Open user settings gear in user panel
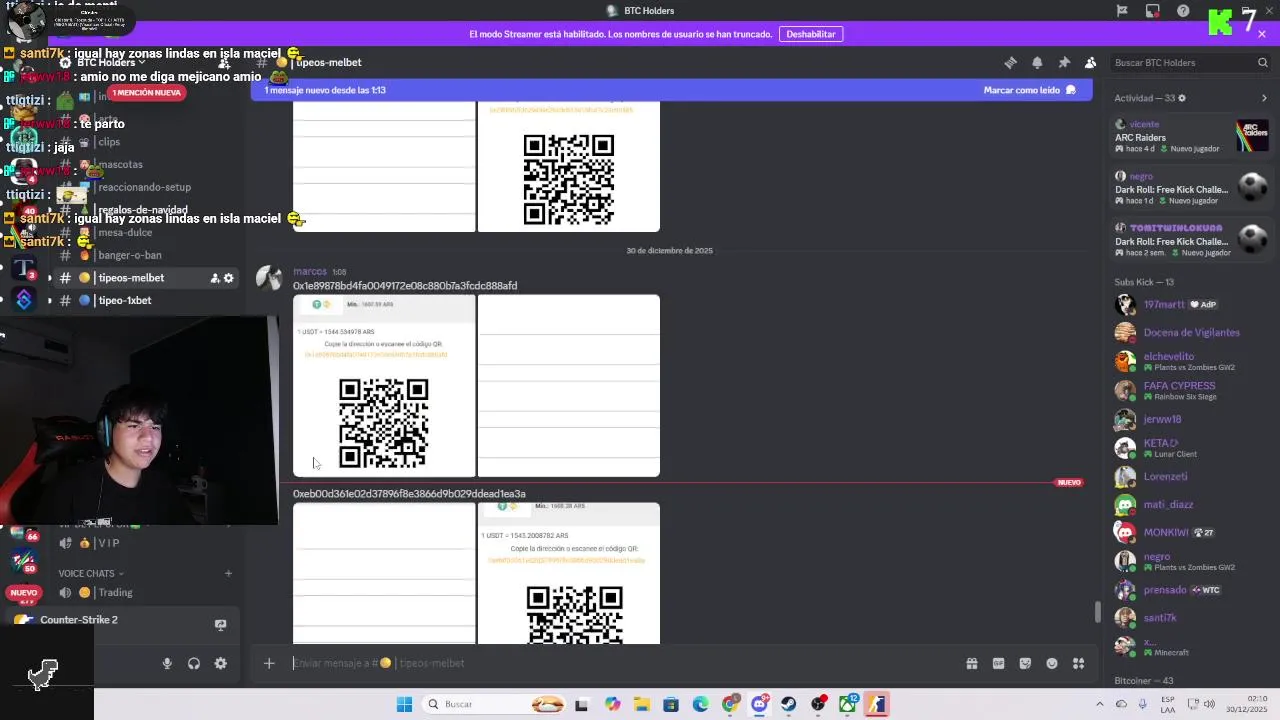This screenshot has height=720, width=1280. pos(221,663)
